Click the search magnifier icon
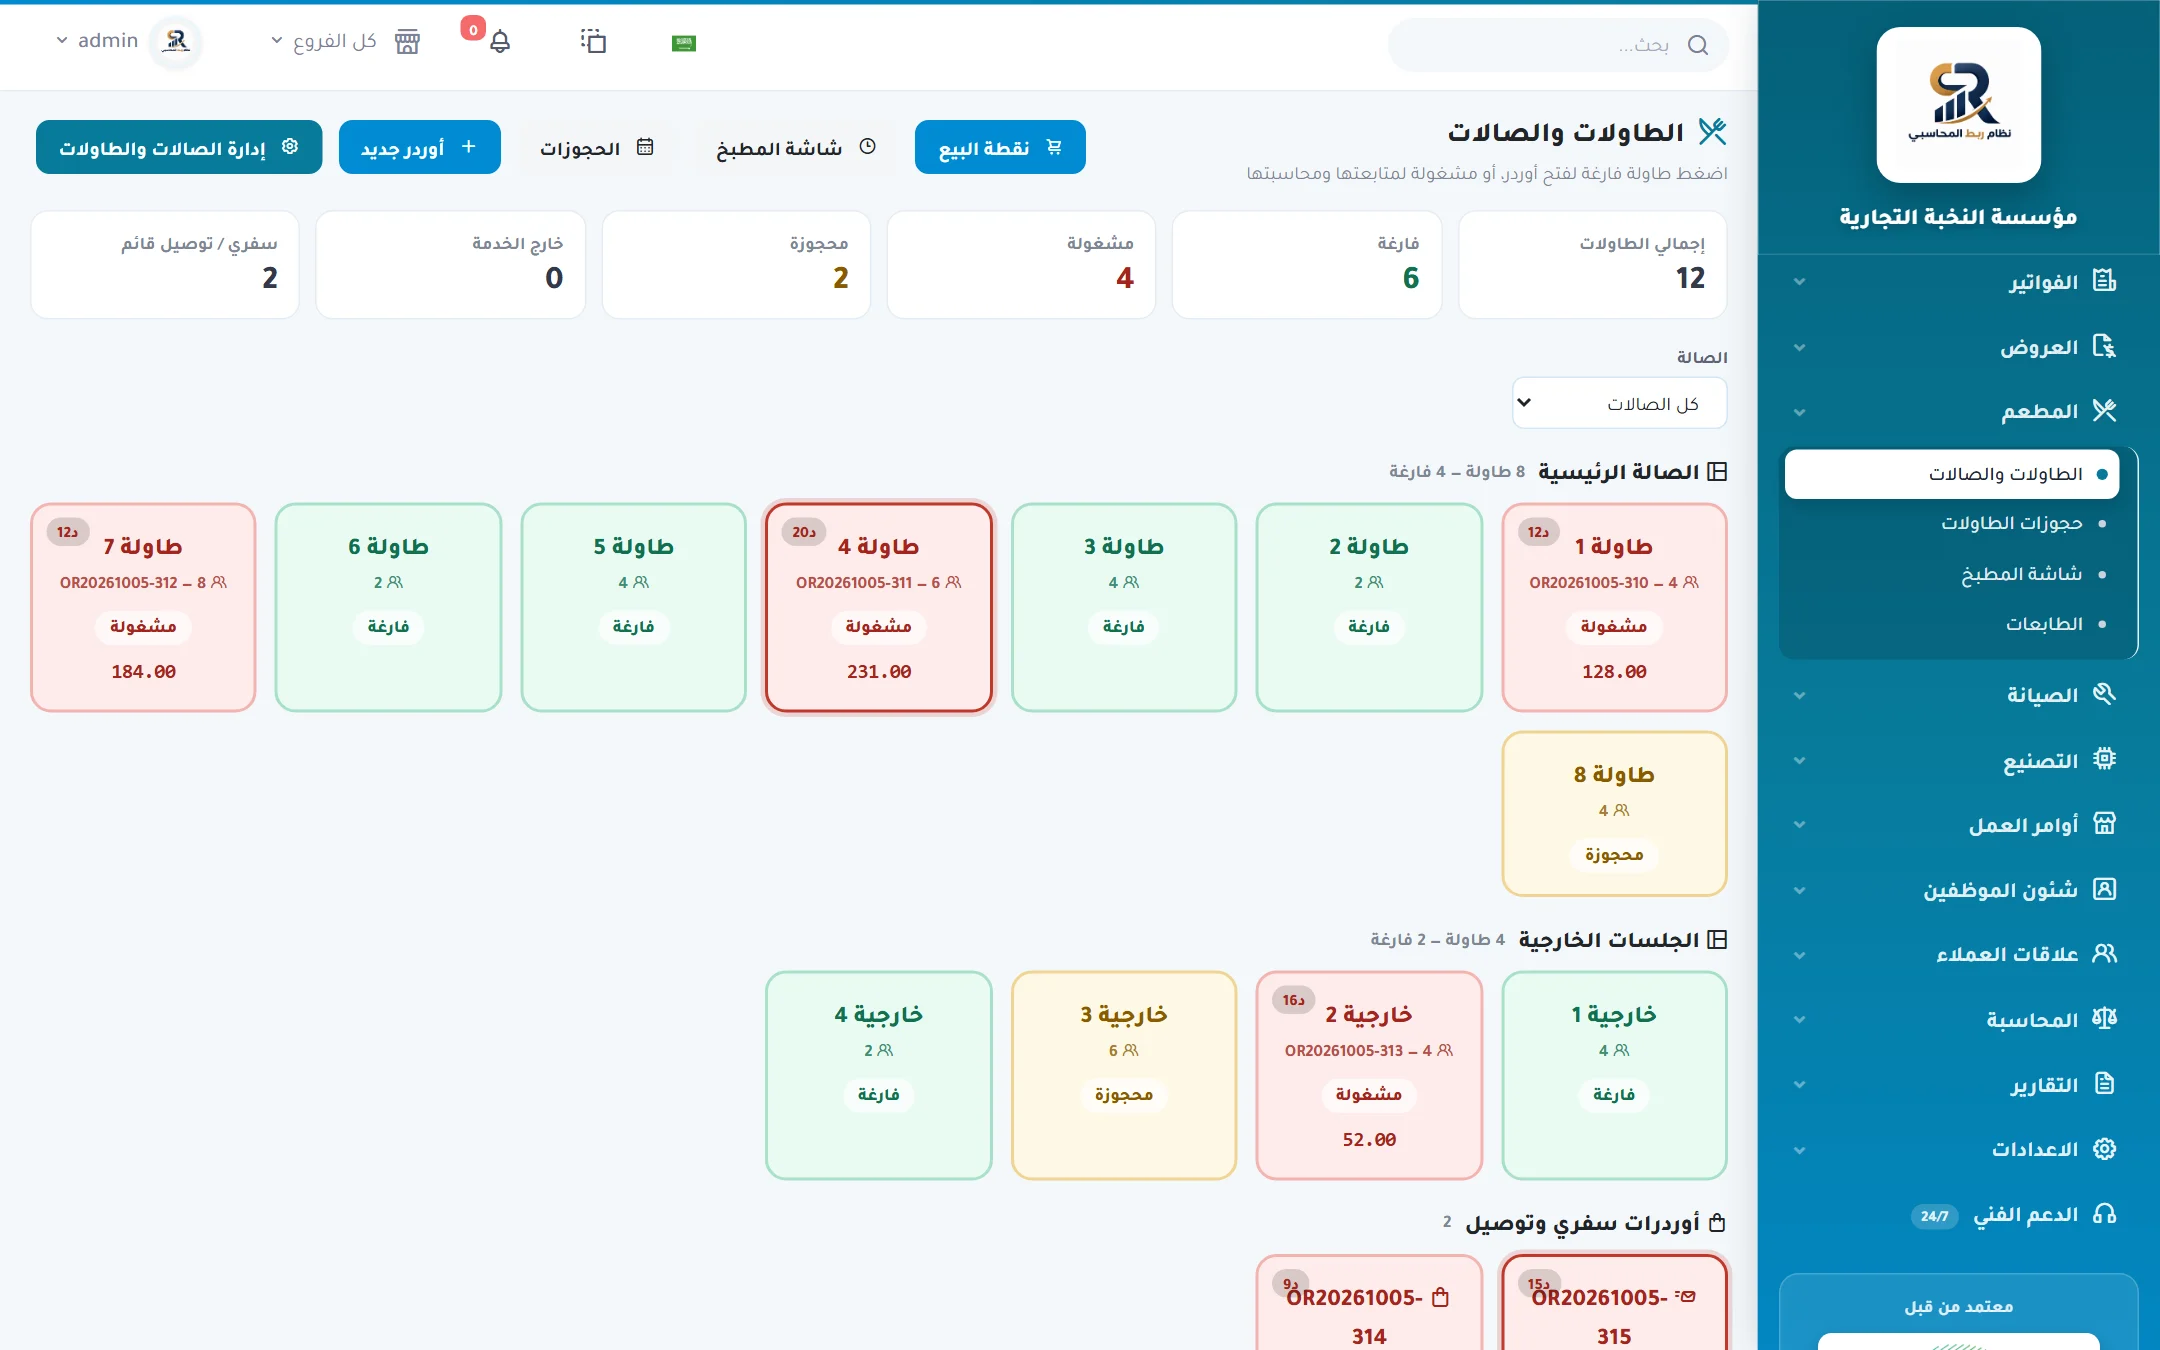Screen dimensions: 2160x1350 pos(1697,45)
